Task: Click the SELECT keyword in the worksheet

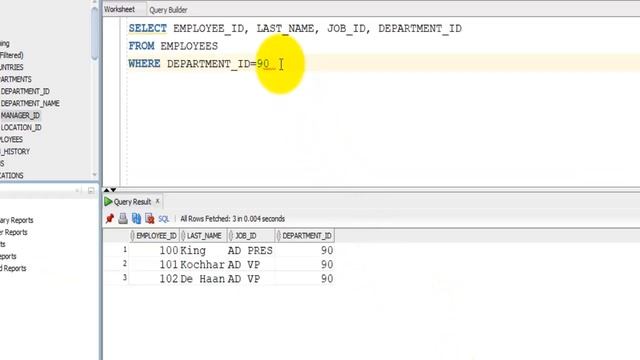Action: click(148, 29)
